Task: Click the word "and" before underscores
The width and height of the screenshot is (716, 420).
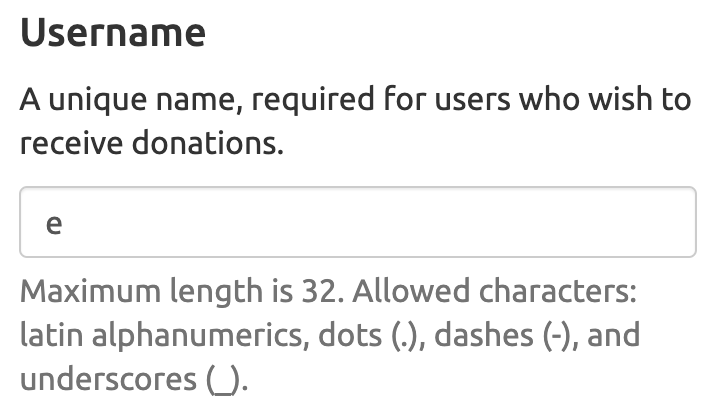Action: point(613,335)
